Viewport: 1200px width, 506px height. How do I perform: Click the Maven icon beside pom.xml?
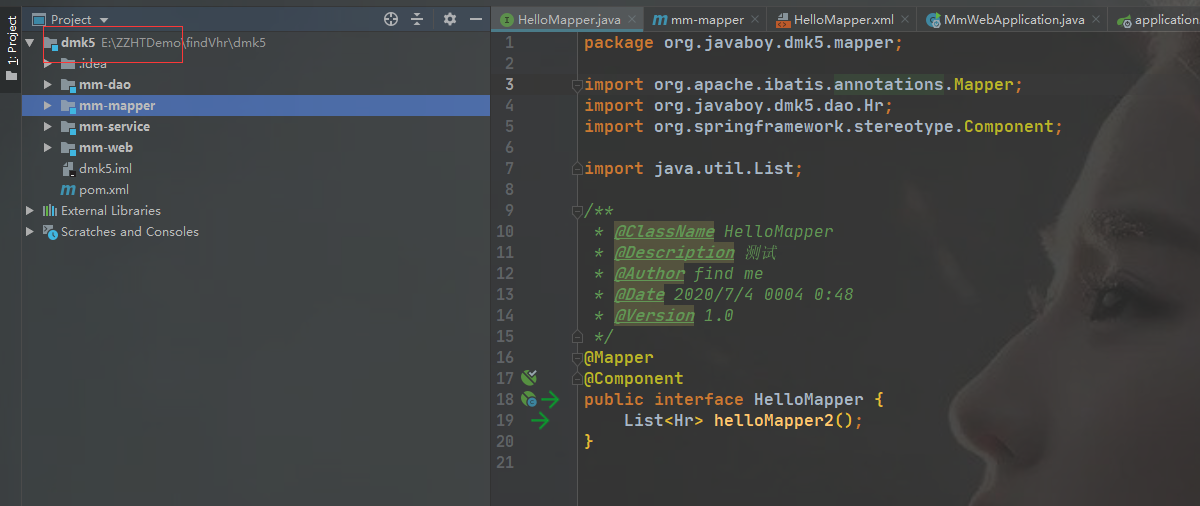pyautogui.click(x=68, y=190)
